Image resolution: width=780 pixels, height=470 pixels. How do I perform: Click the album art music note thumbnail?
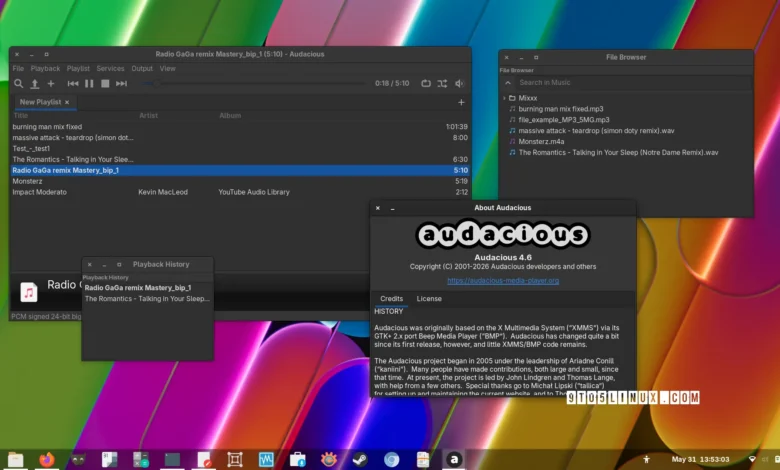29,292
